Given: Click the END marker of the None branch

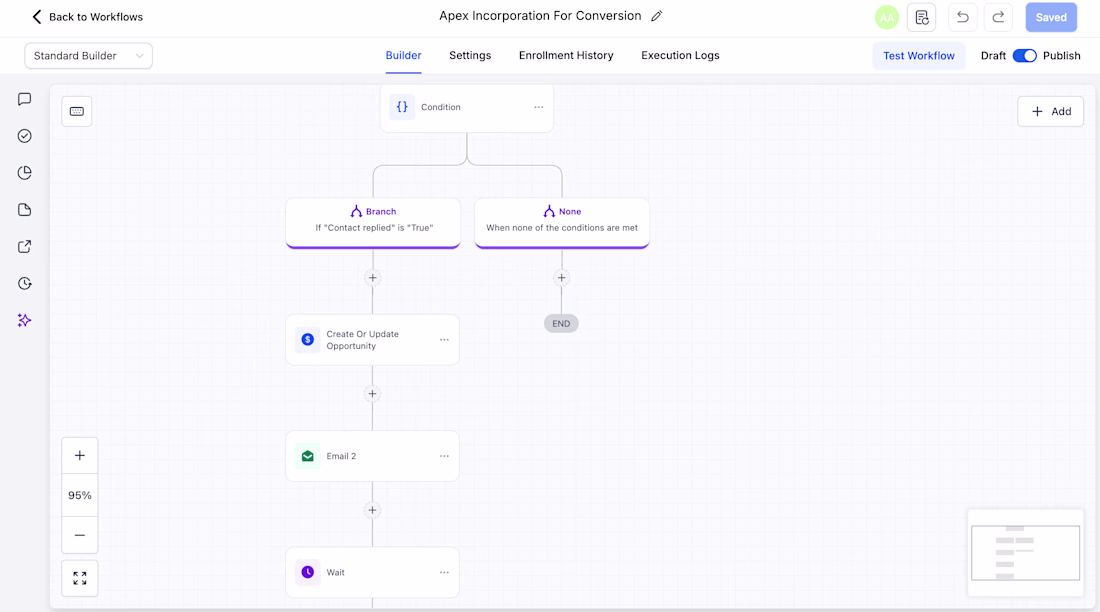Looking at the screenshot, I should coord(561,324).
